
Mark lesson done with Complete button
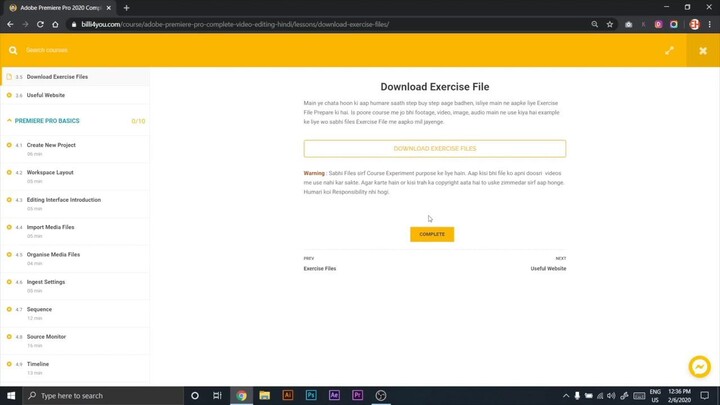(x=432, y=234)
